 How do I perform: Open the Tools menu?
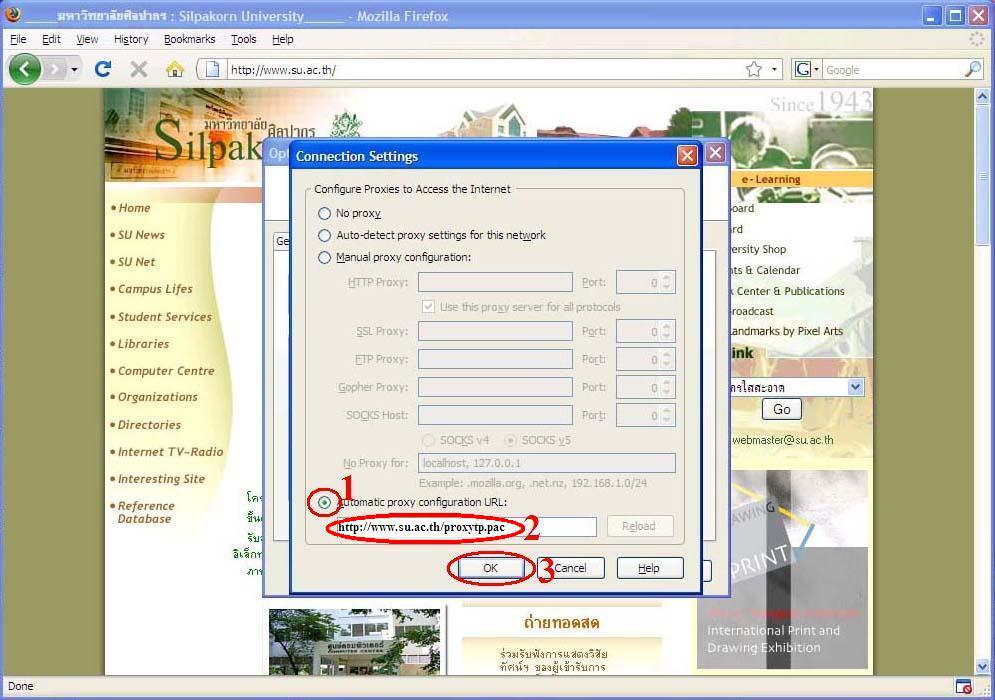(244, 39)
